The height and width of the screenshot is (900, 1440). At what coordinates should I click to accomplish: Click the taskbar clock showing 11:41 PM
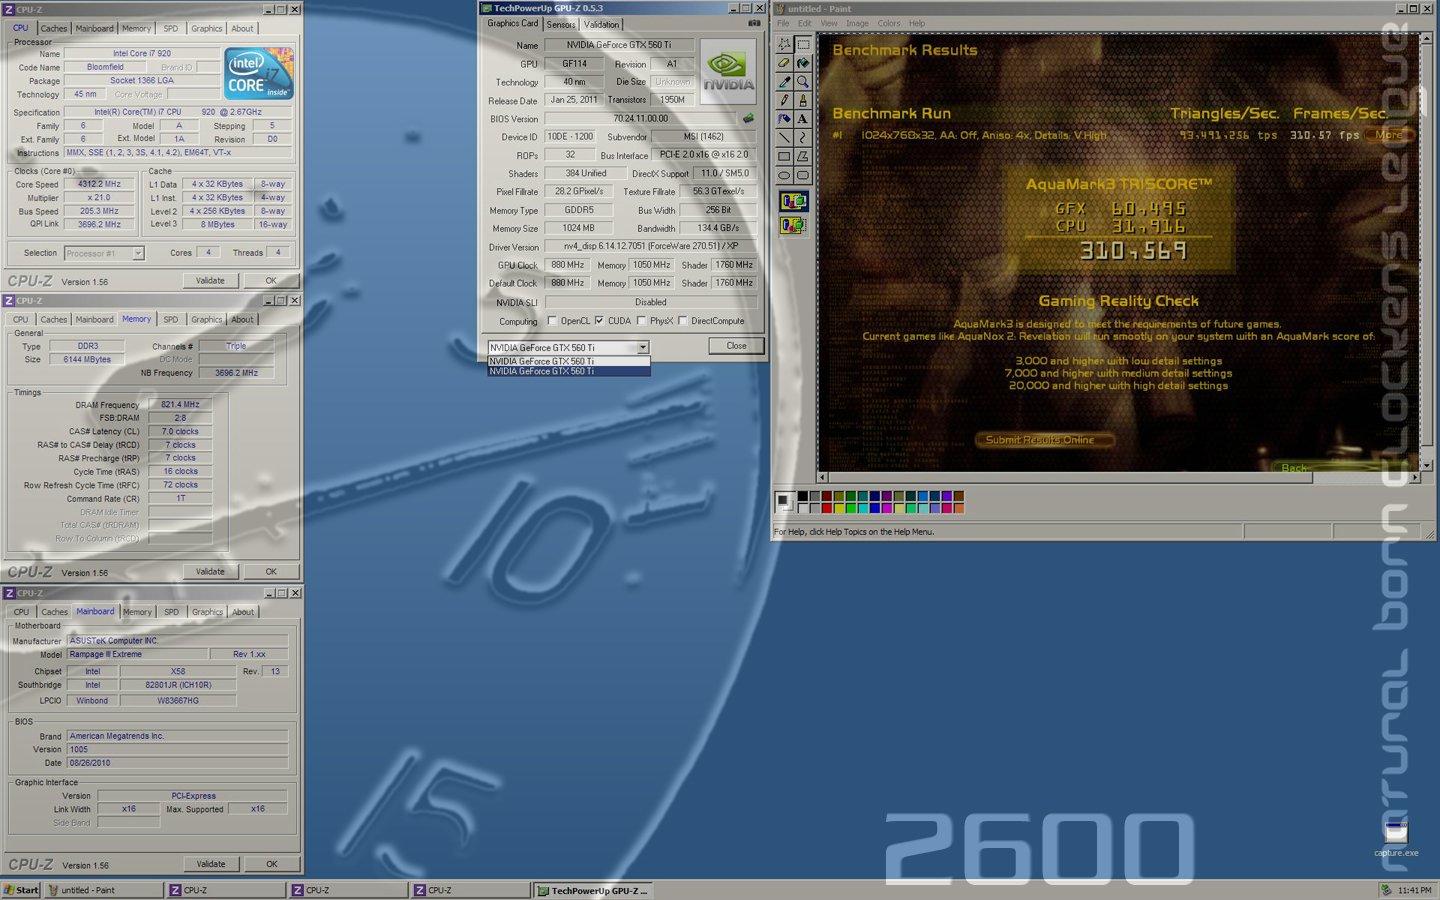coord(1414,890)
